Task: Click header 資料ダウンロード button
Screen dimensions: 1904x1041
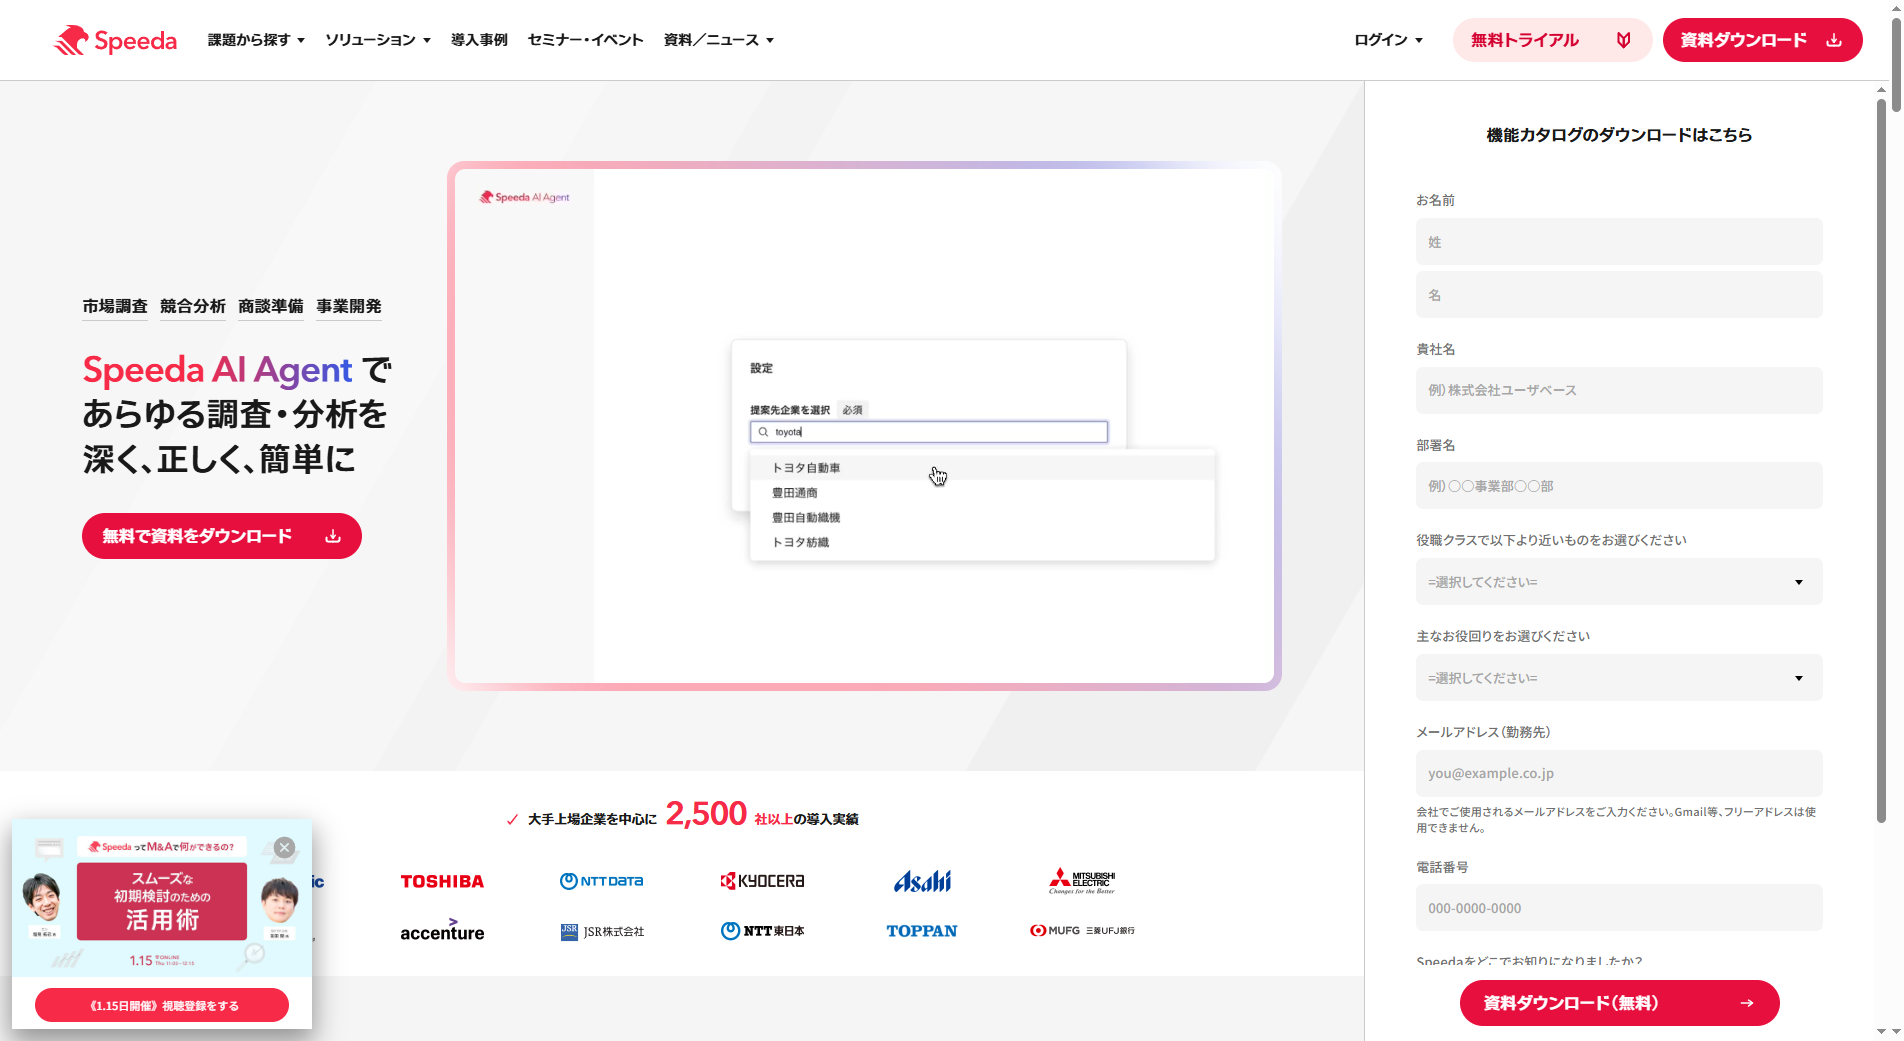Action: [1762, 40]
